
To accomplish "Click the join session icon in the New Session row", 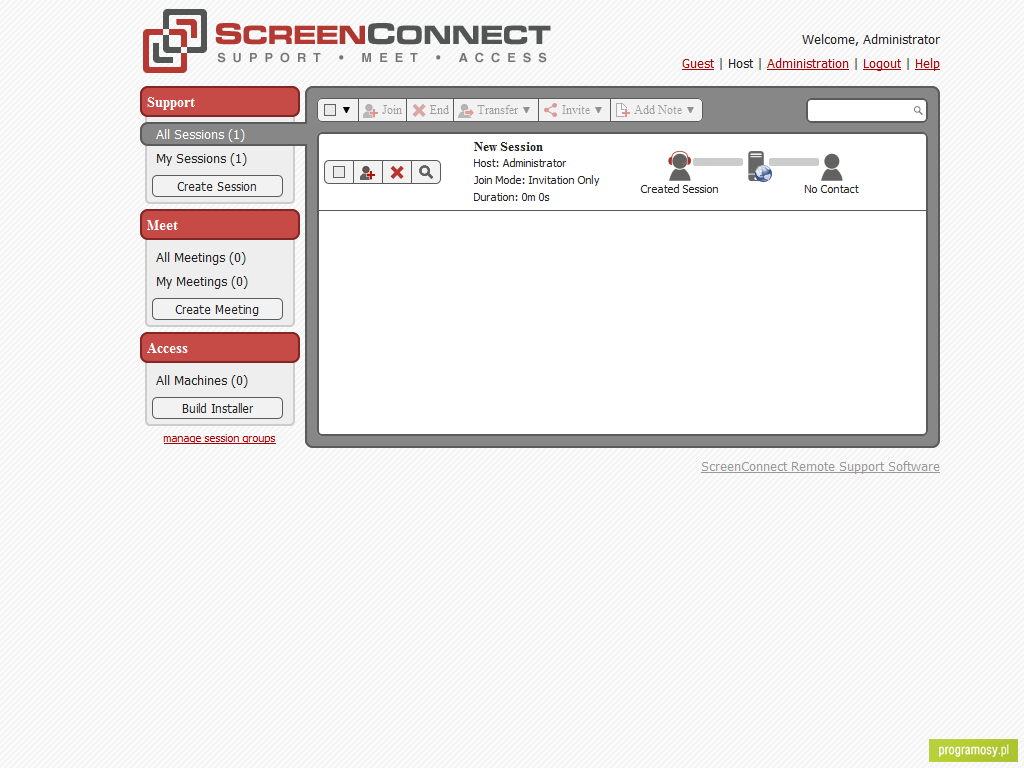I will [368, 172].
